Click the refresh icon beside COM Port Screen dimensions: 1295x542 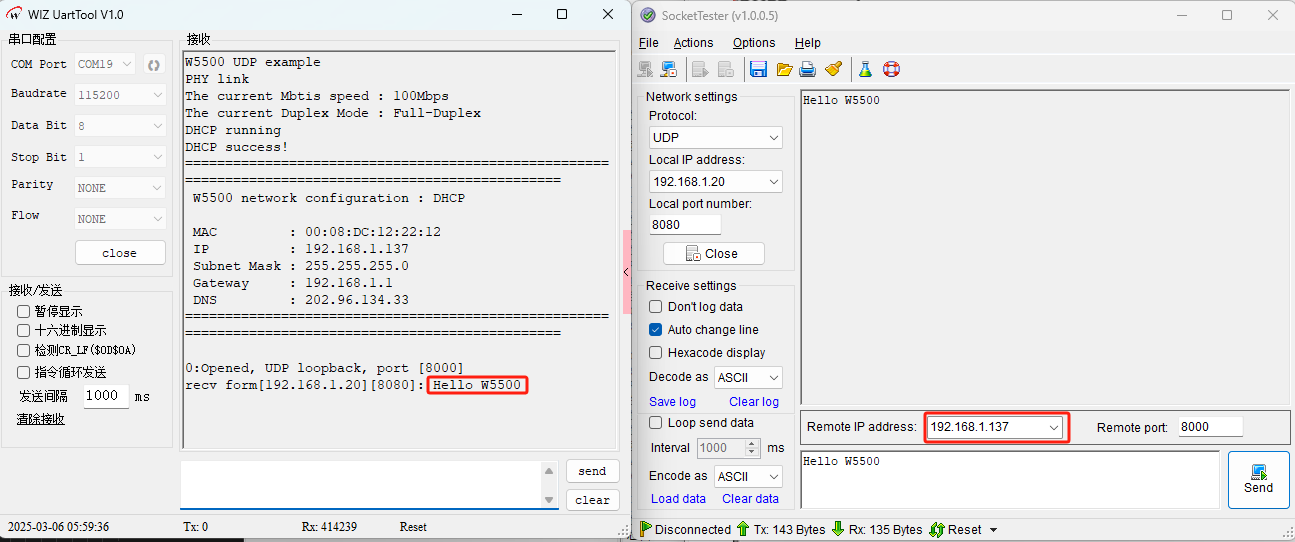pos(154,65)
